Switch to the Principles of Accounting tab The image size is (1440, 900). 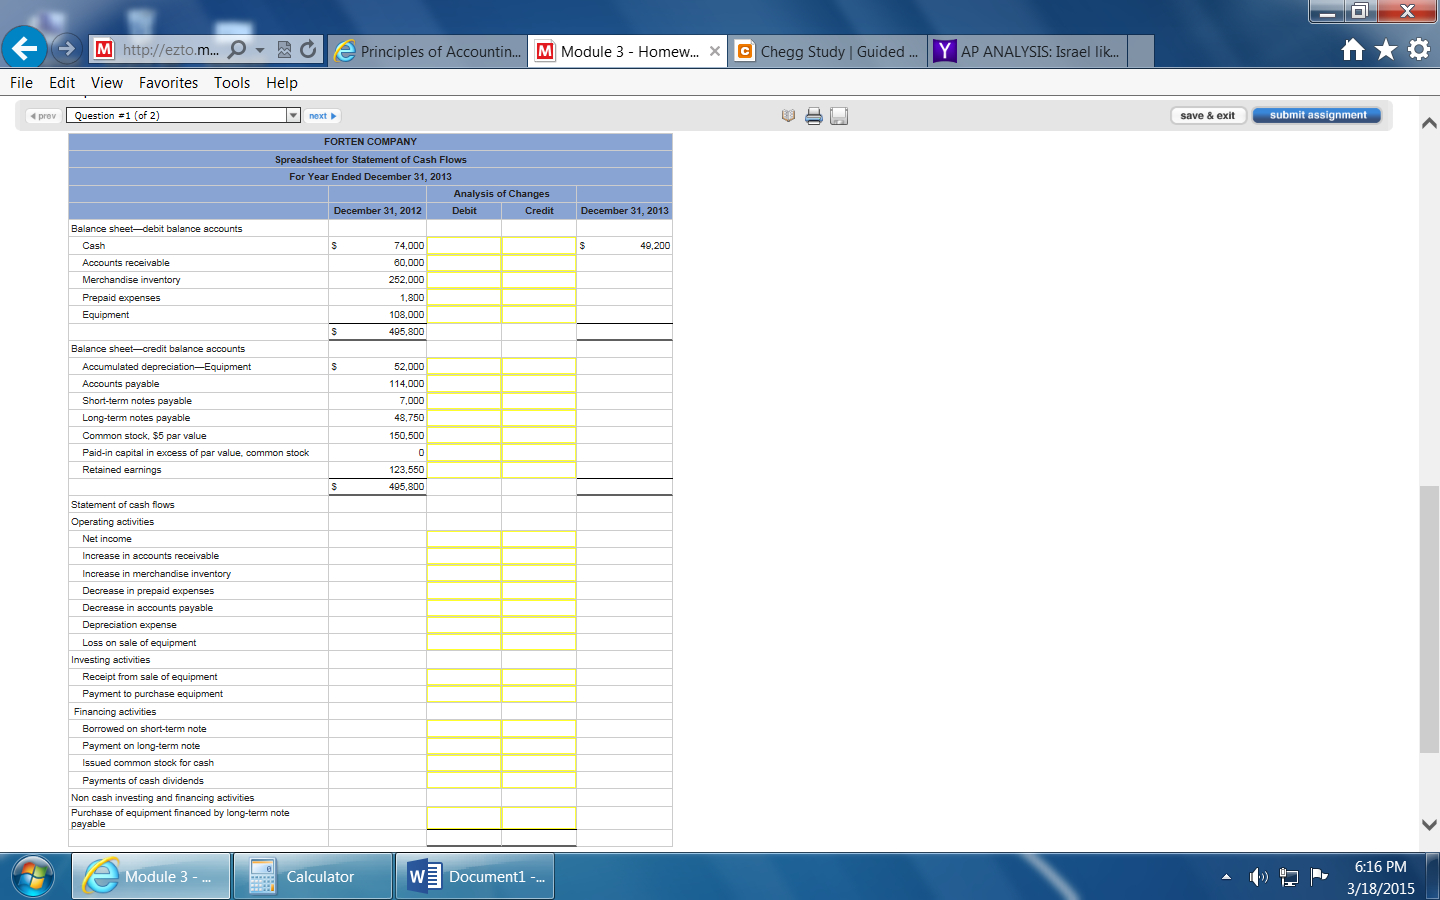(x=429, y=51)
